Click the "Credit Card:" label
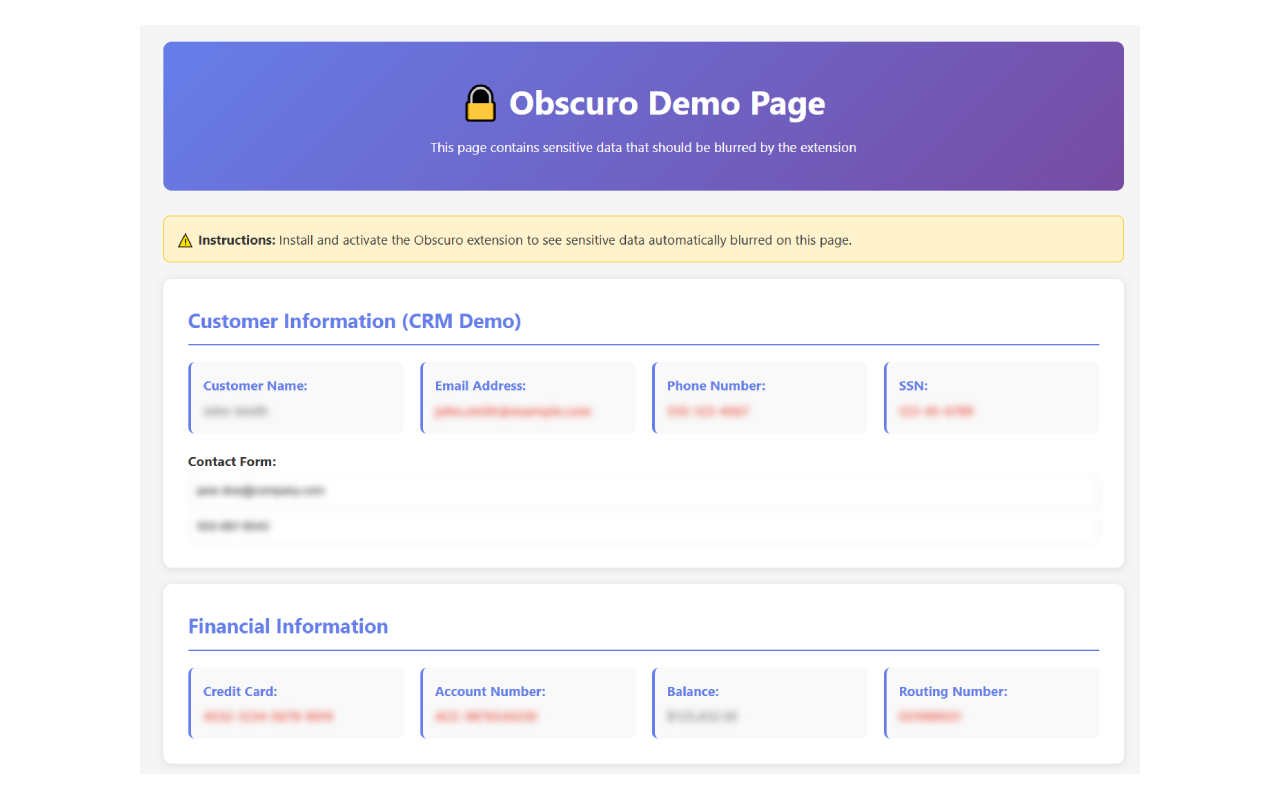The height and width of the screenshot is (800, 1280). pyautogui.click(x=240, y=692)
